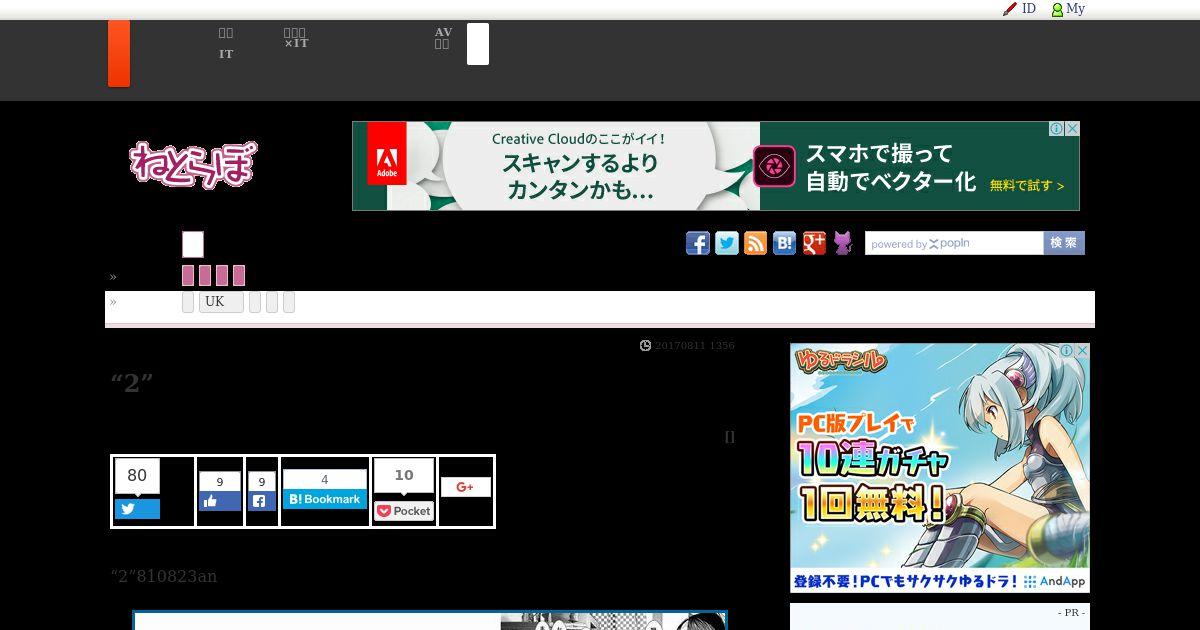
Task: Click the ゆるドラシル game ad image
Action: tap(940, 468)
